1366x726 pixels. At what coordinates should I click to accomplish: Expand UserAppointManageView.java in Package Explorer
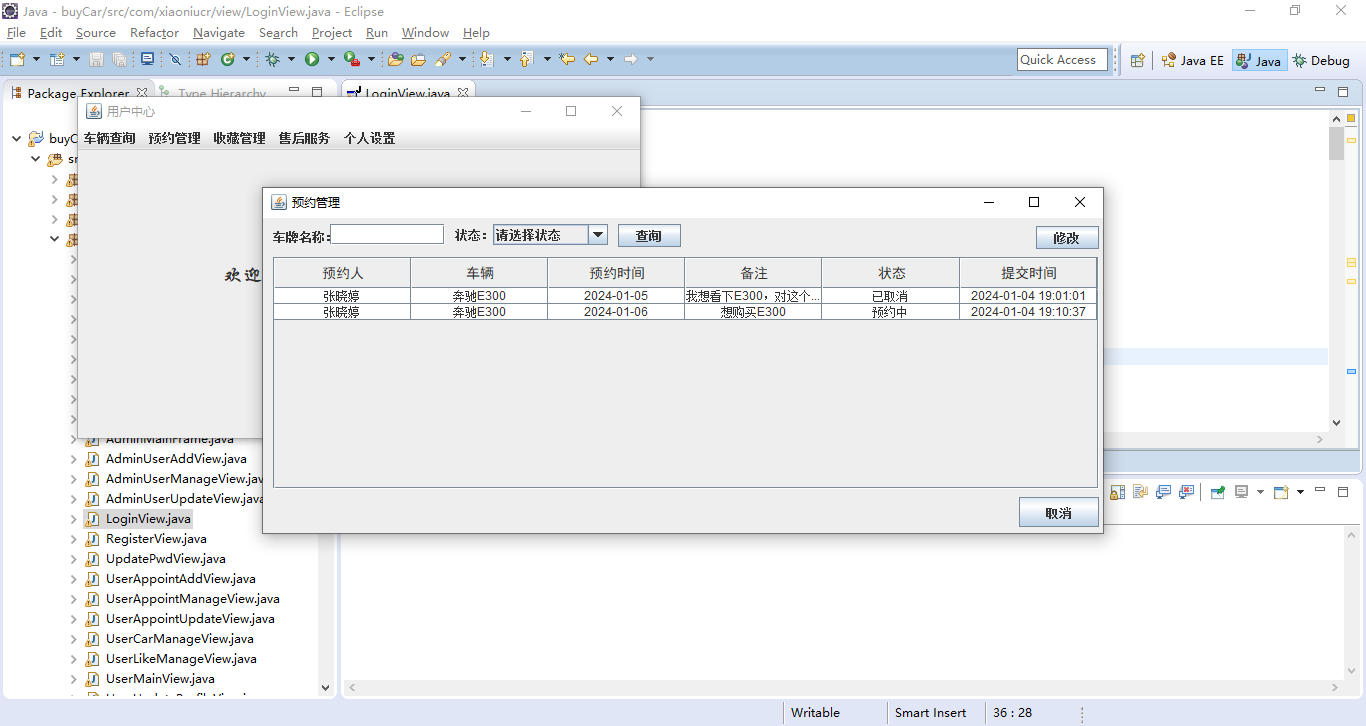click(73, 599)
